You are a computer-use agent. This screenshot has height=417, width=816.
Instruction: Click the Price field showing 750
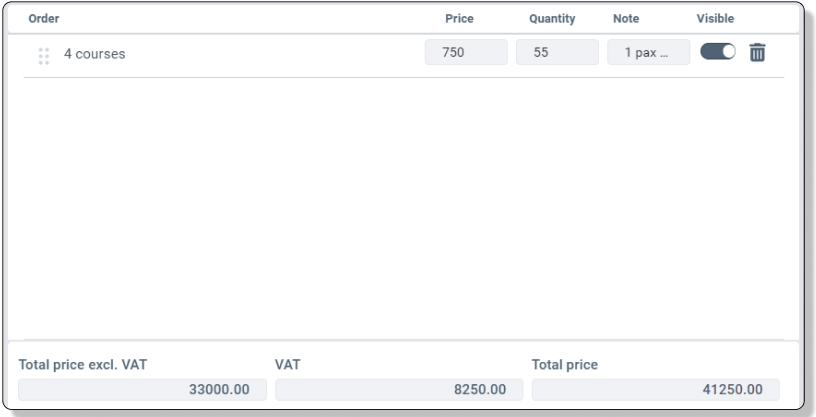(x=466, y=53)
